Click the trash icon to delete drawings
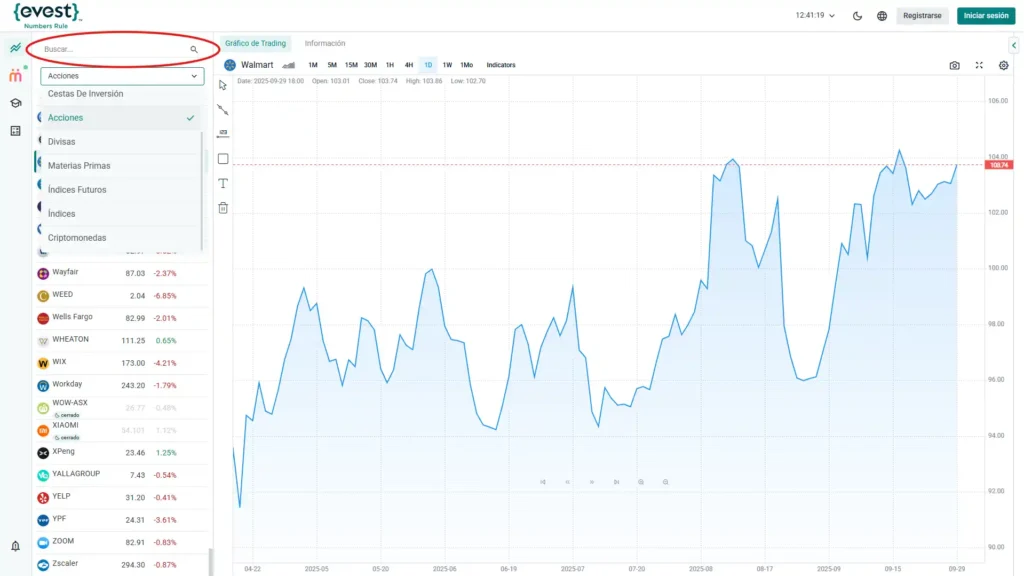Screen dimensions: 1024x576 (x=223, y=208)
